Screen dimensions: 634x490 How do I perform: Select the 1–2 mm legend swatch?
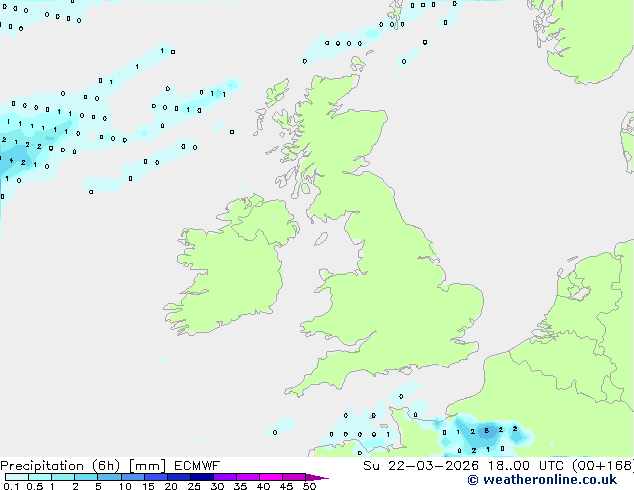click(x=63, y=477)
